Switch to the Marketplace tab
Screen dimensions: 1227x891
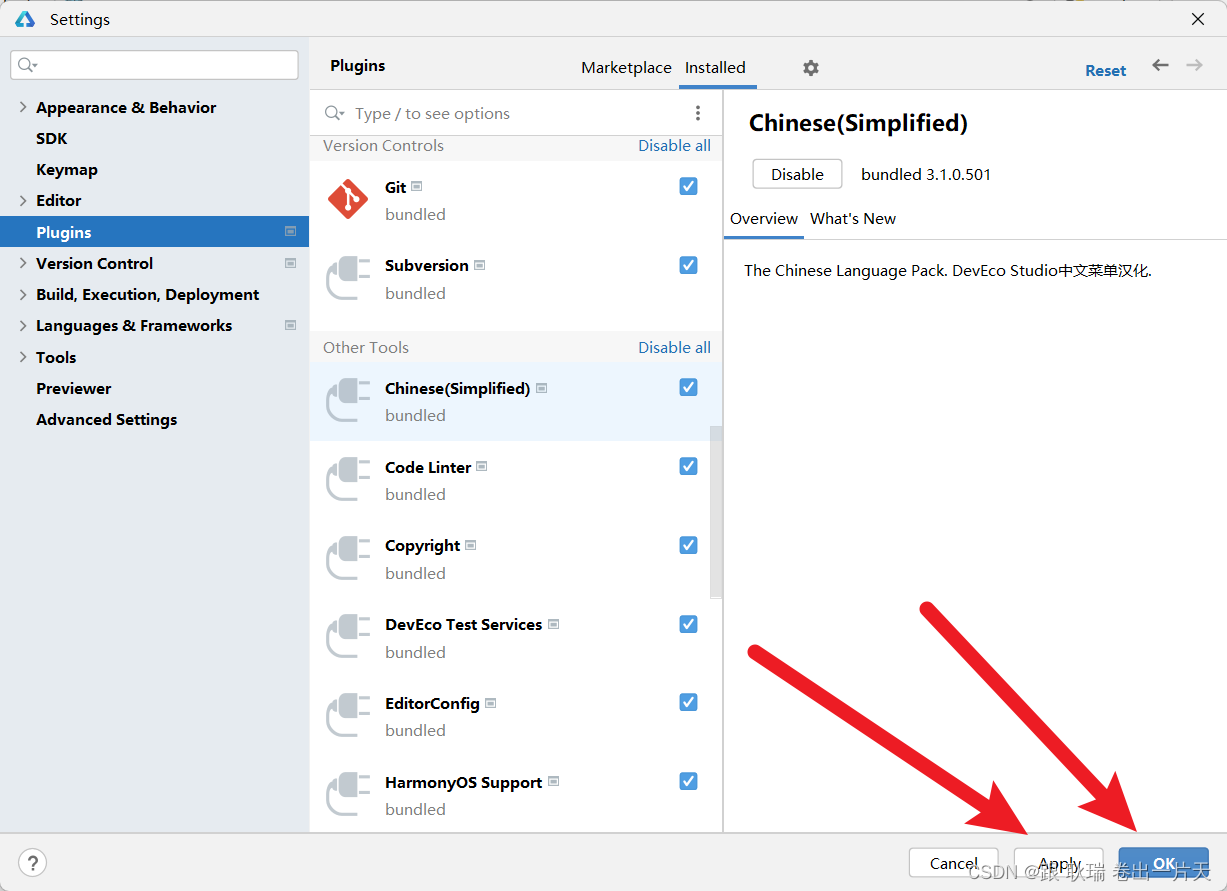click(626, 68)
